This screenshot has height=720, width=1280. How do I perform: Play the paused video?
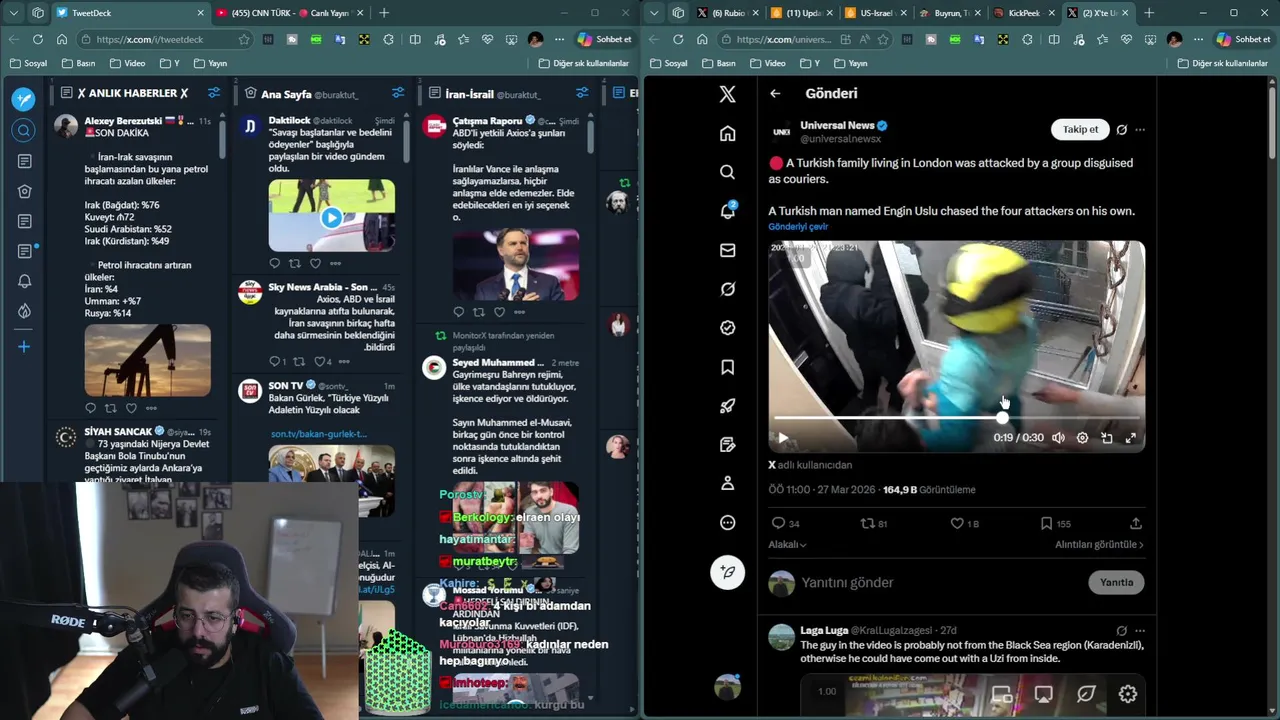click(x=783, y=438)
